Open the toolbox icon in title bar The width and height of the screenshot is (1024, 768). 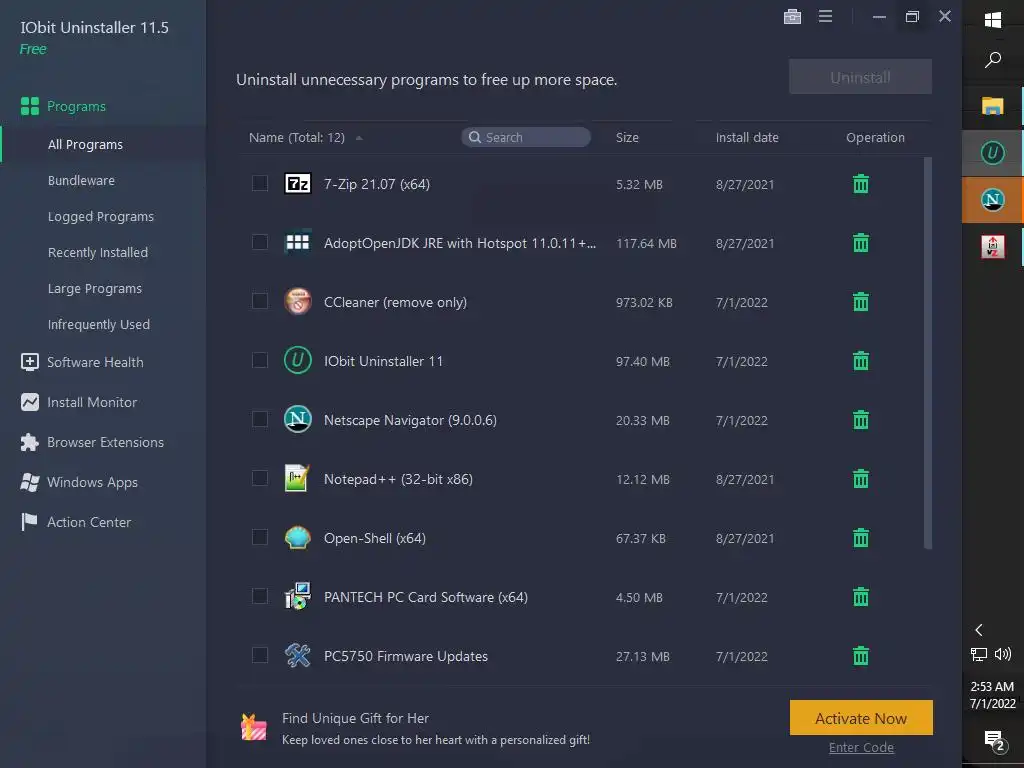point(792,16)
